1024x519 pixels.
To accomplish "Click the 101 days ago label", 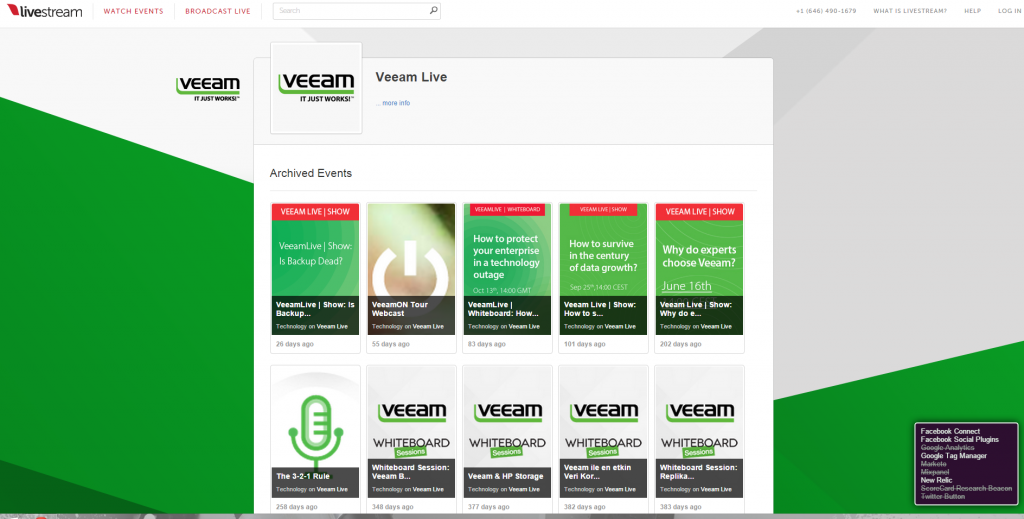I will 584,344.
